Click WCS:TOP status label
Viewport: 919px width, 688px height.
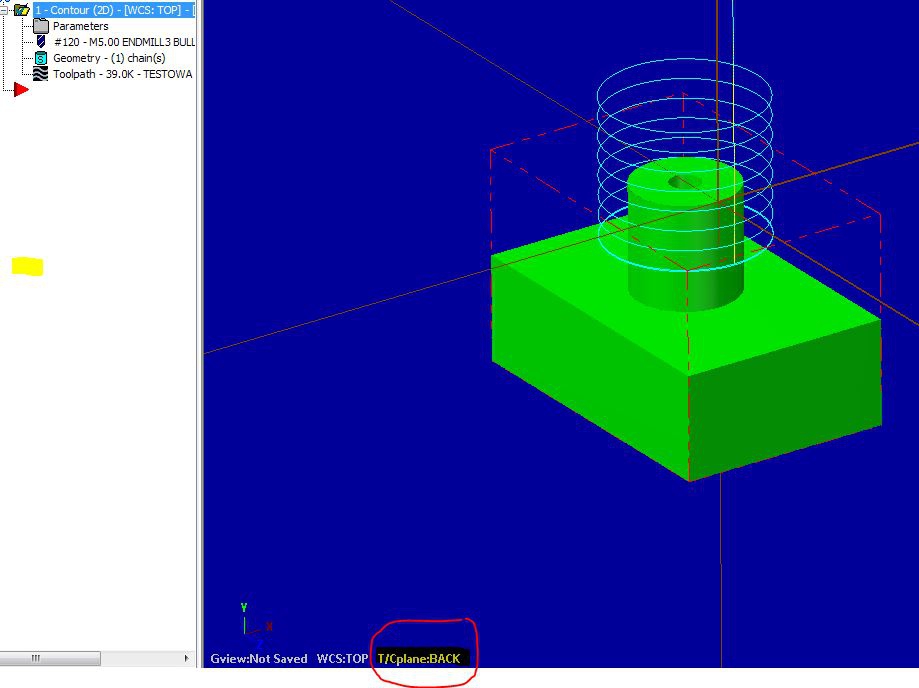342,659
